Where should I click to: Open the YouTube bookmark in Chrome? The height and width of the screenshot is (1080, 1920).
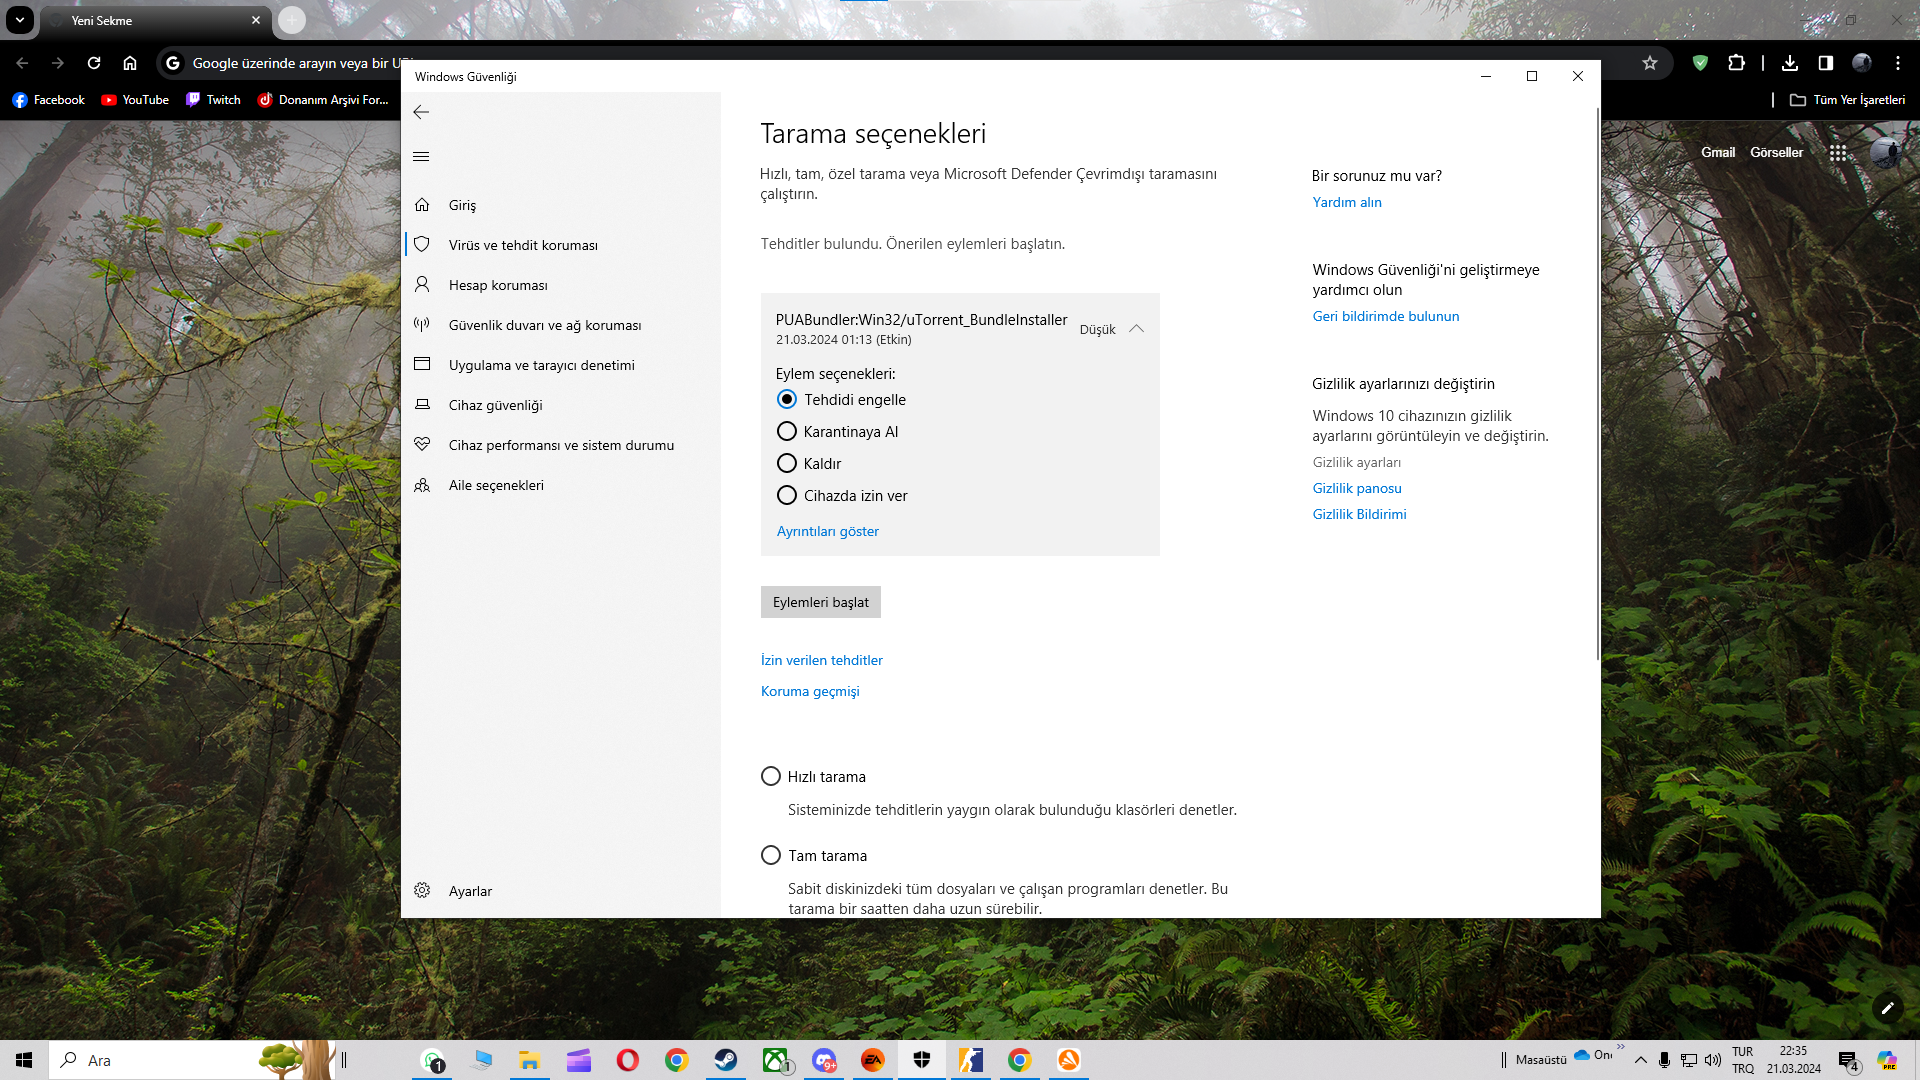(135, 100)
